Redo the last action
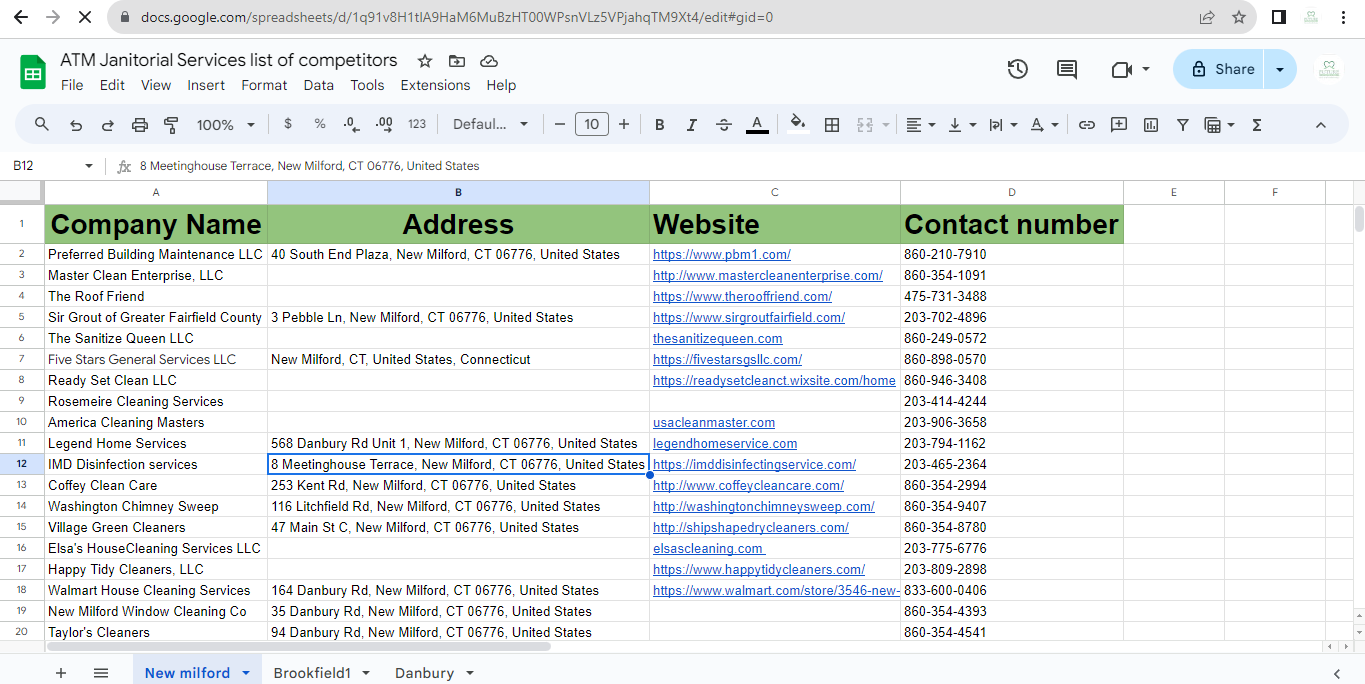The width and height of the screenshot is (1365, 684). point(108,125)
